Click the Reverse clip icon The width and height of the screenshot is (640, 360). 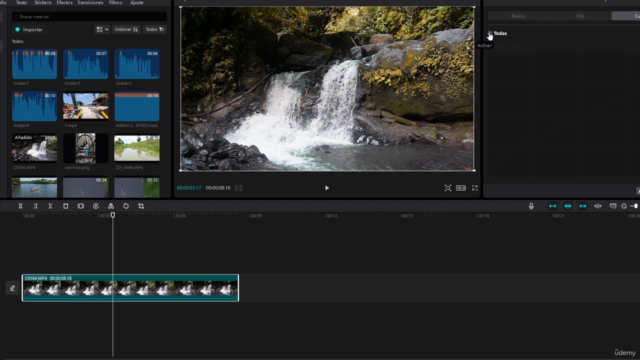96,206
